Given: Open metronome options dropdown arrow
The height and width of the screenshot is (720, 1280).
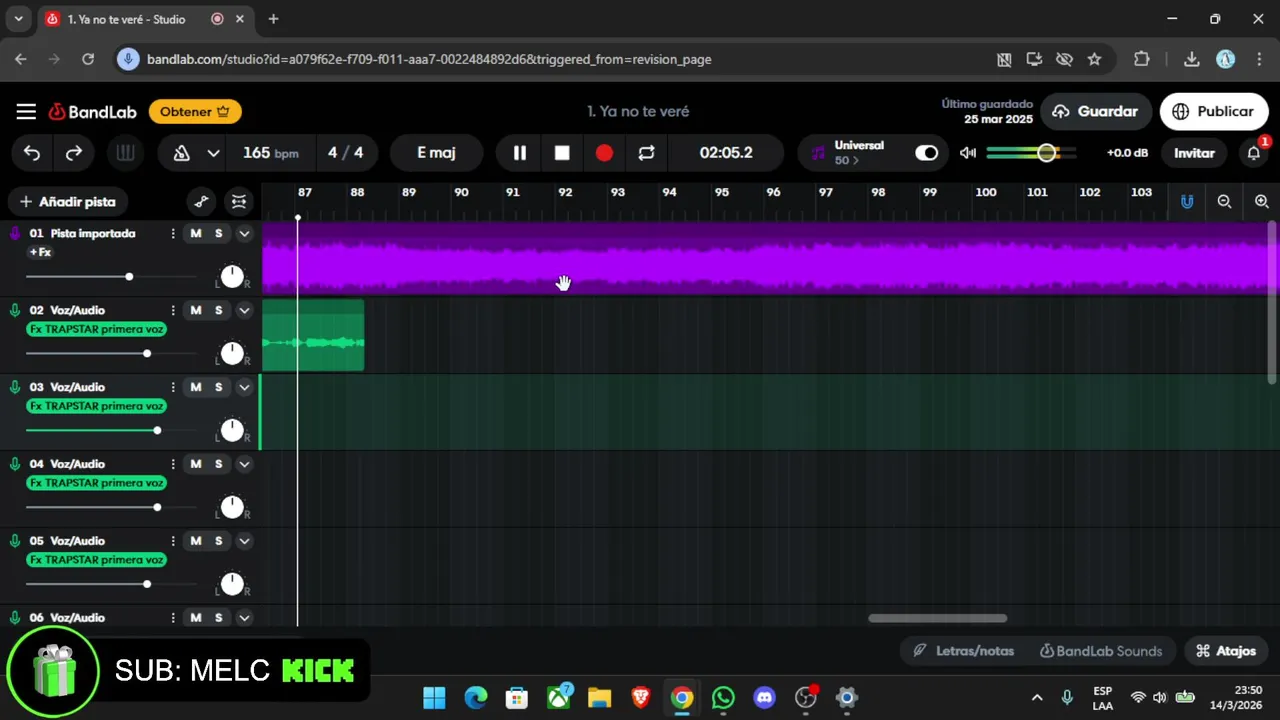Looking at the screenshot, I should [x=213, y=153].
